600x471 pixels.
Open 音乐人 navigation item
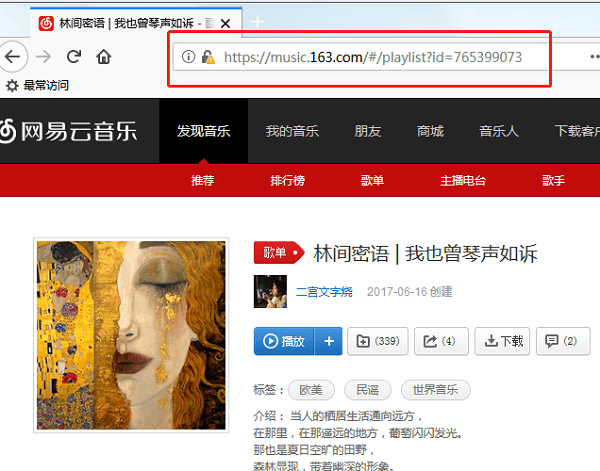point(499,131)
